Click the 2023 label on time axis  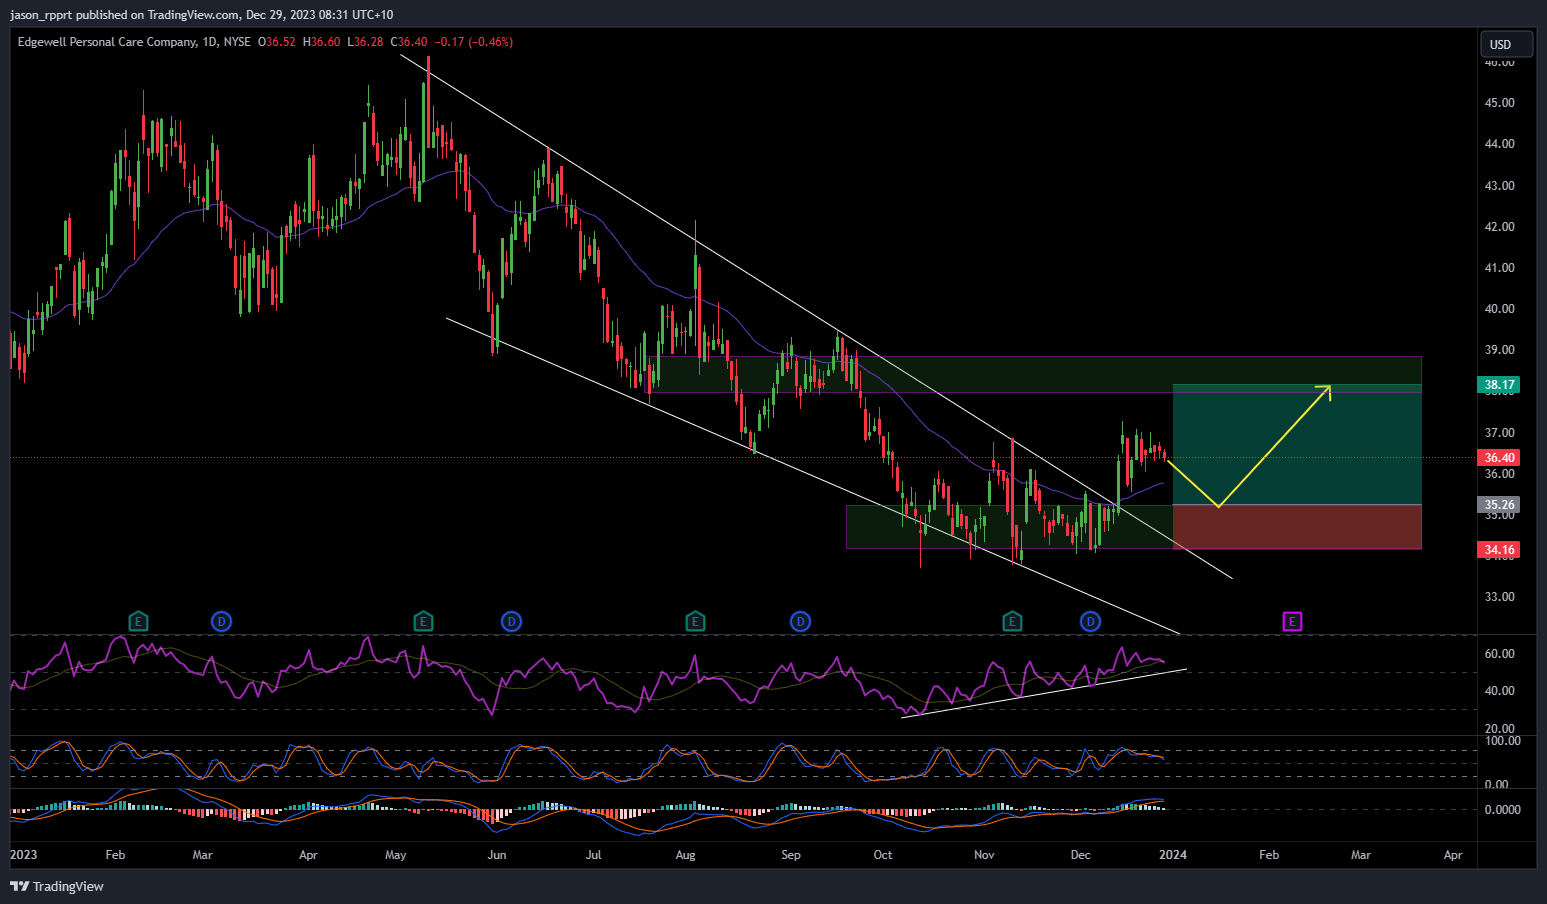click(23, 855)
